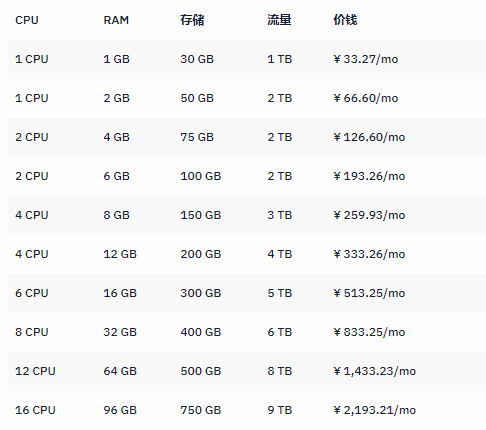Select the ¥513.25/mo price cell
Viewport: 486px width, 430px height.
point(369,293)
